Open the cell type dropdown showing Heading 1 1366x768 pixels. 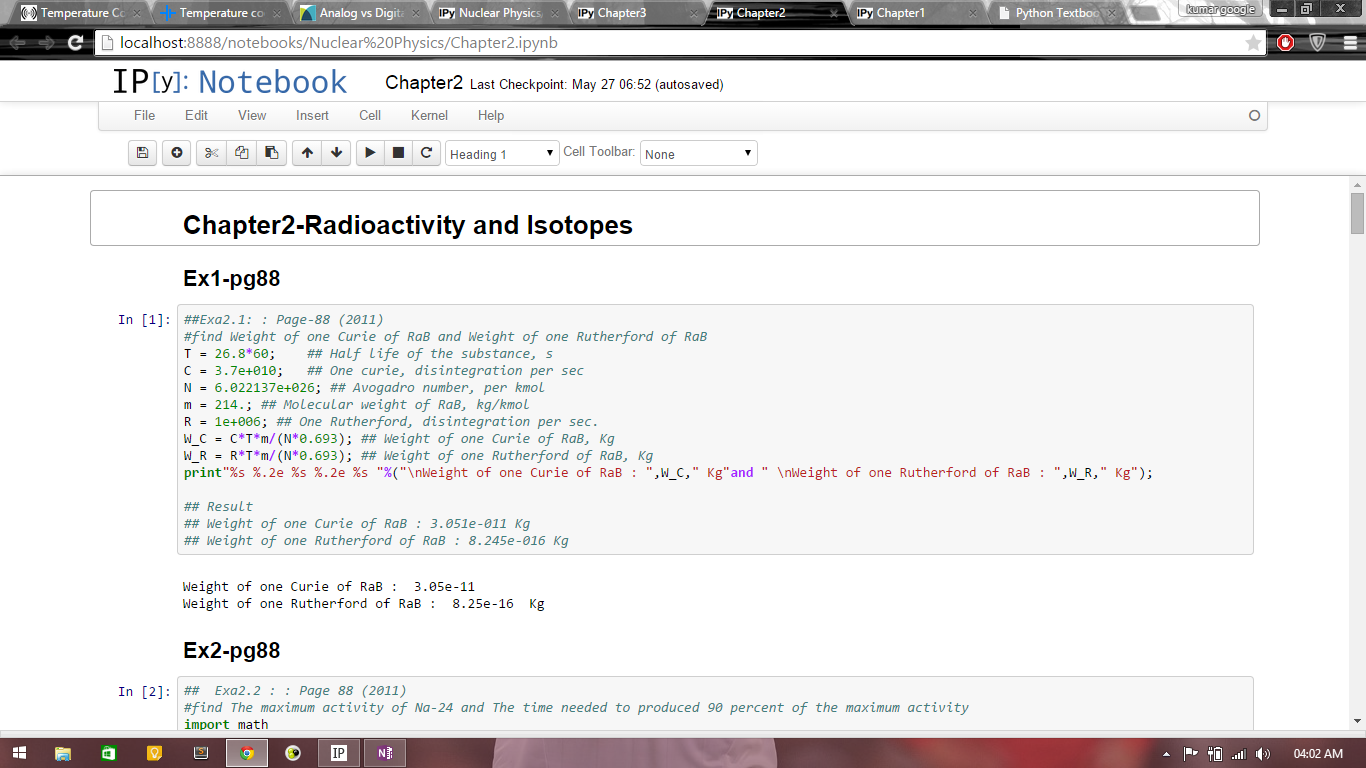[x=502, y=154]
